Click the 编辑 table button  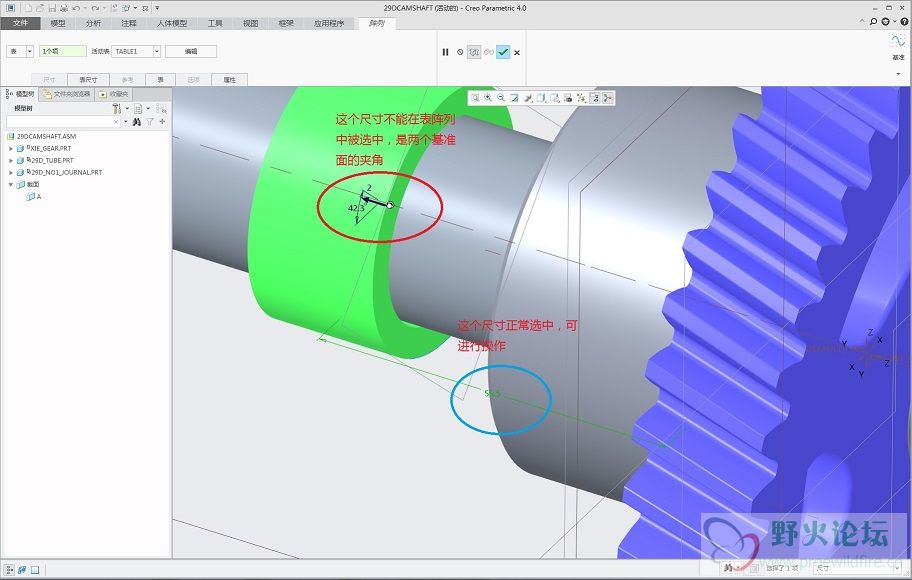click(x=191, y=51)
